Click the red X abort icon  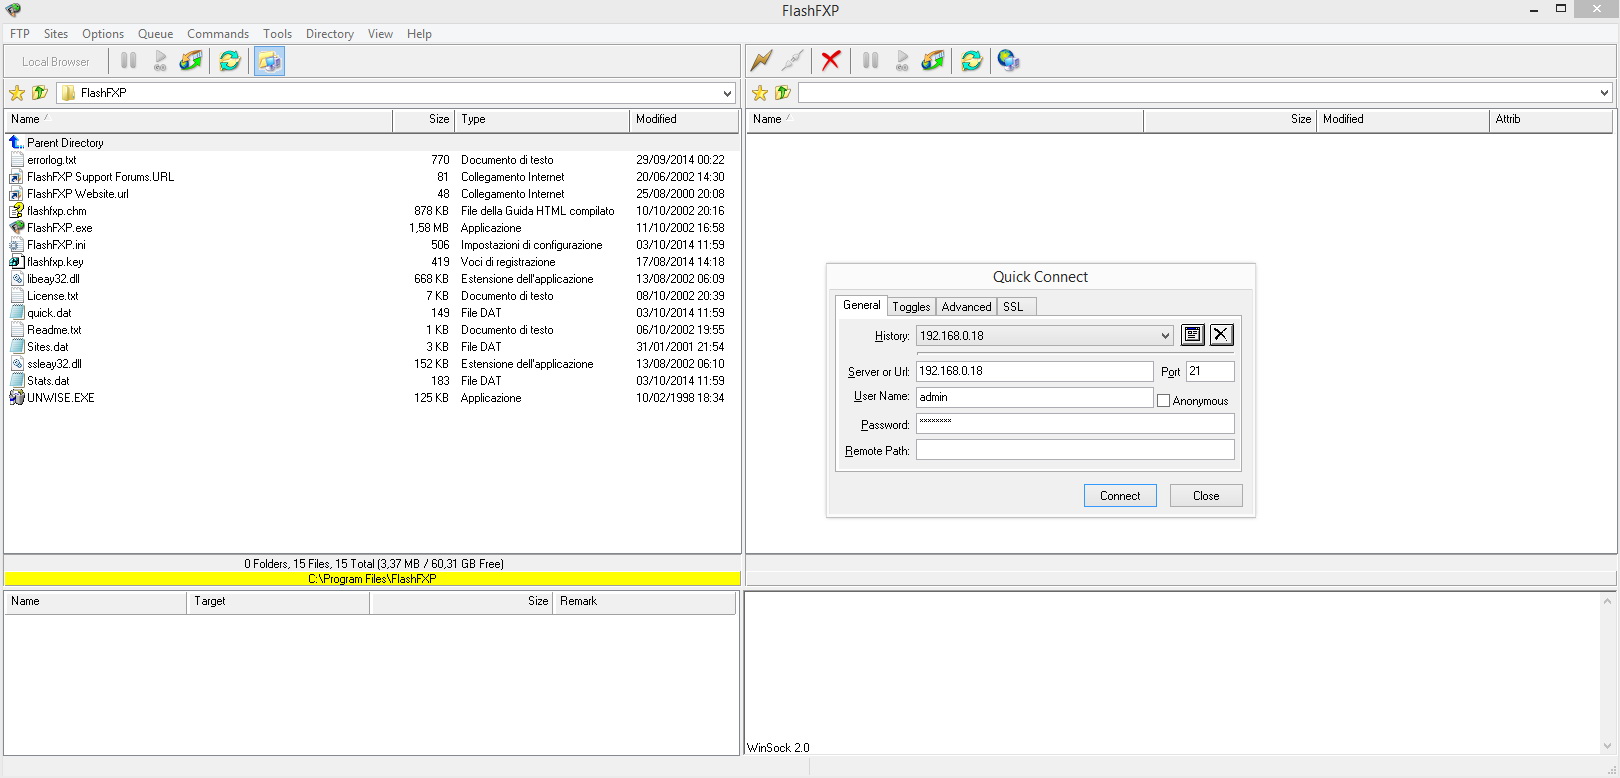tap(831, 61)
